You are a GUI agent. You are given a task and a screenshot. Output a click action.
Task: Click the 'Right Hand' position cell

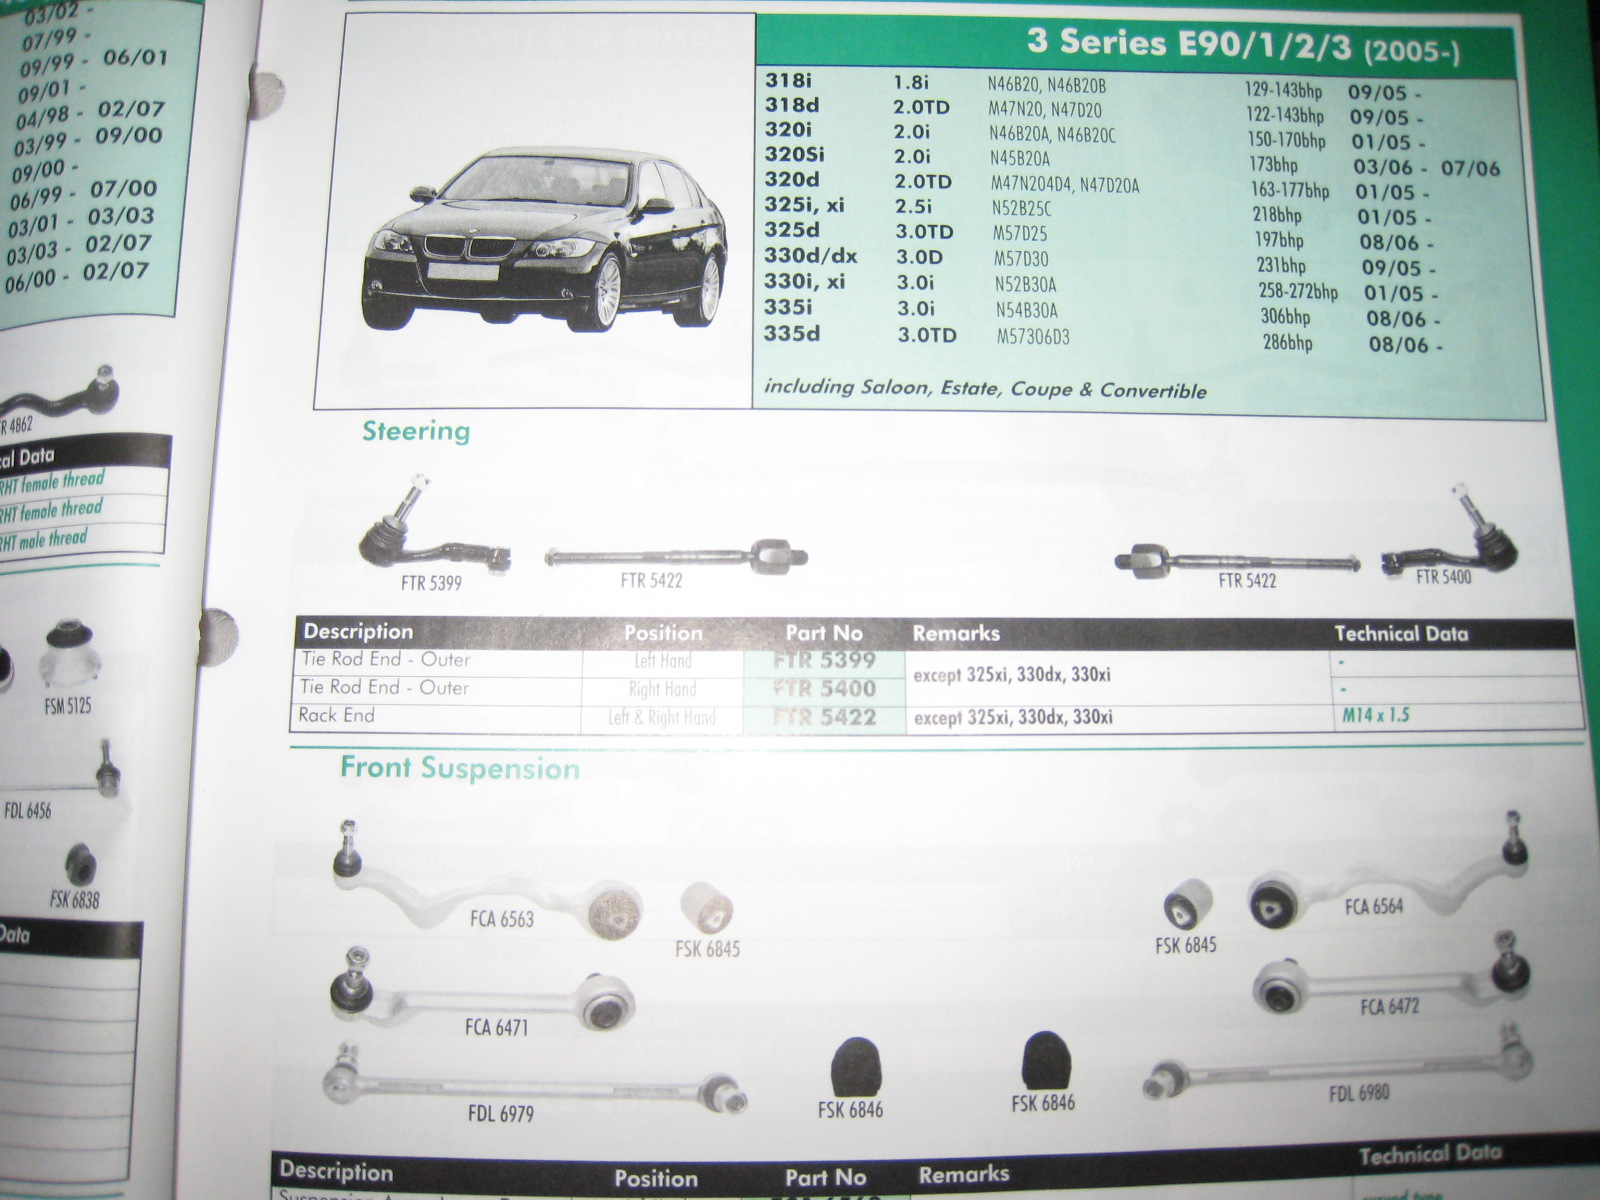point(662,689)
